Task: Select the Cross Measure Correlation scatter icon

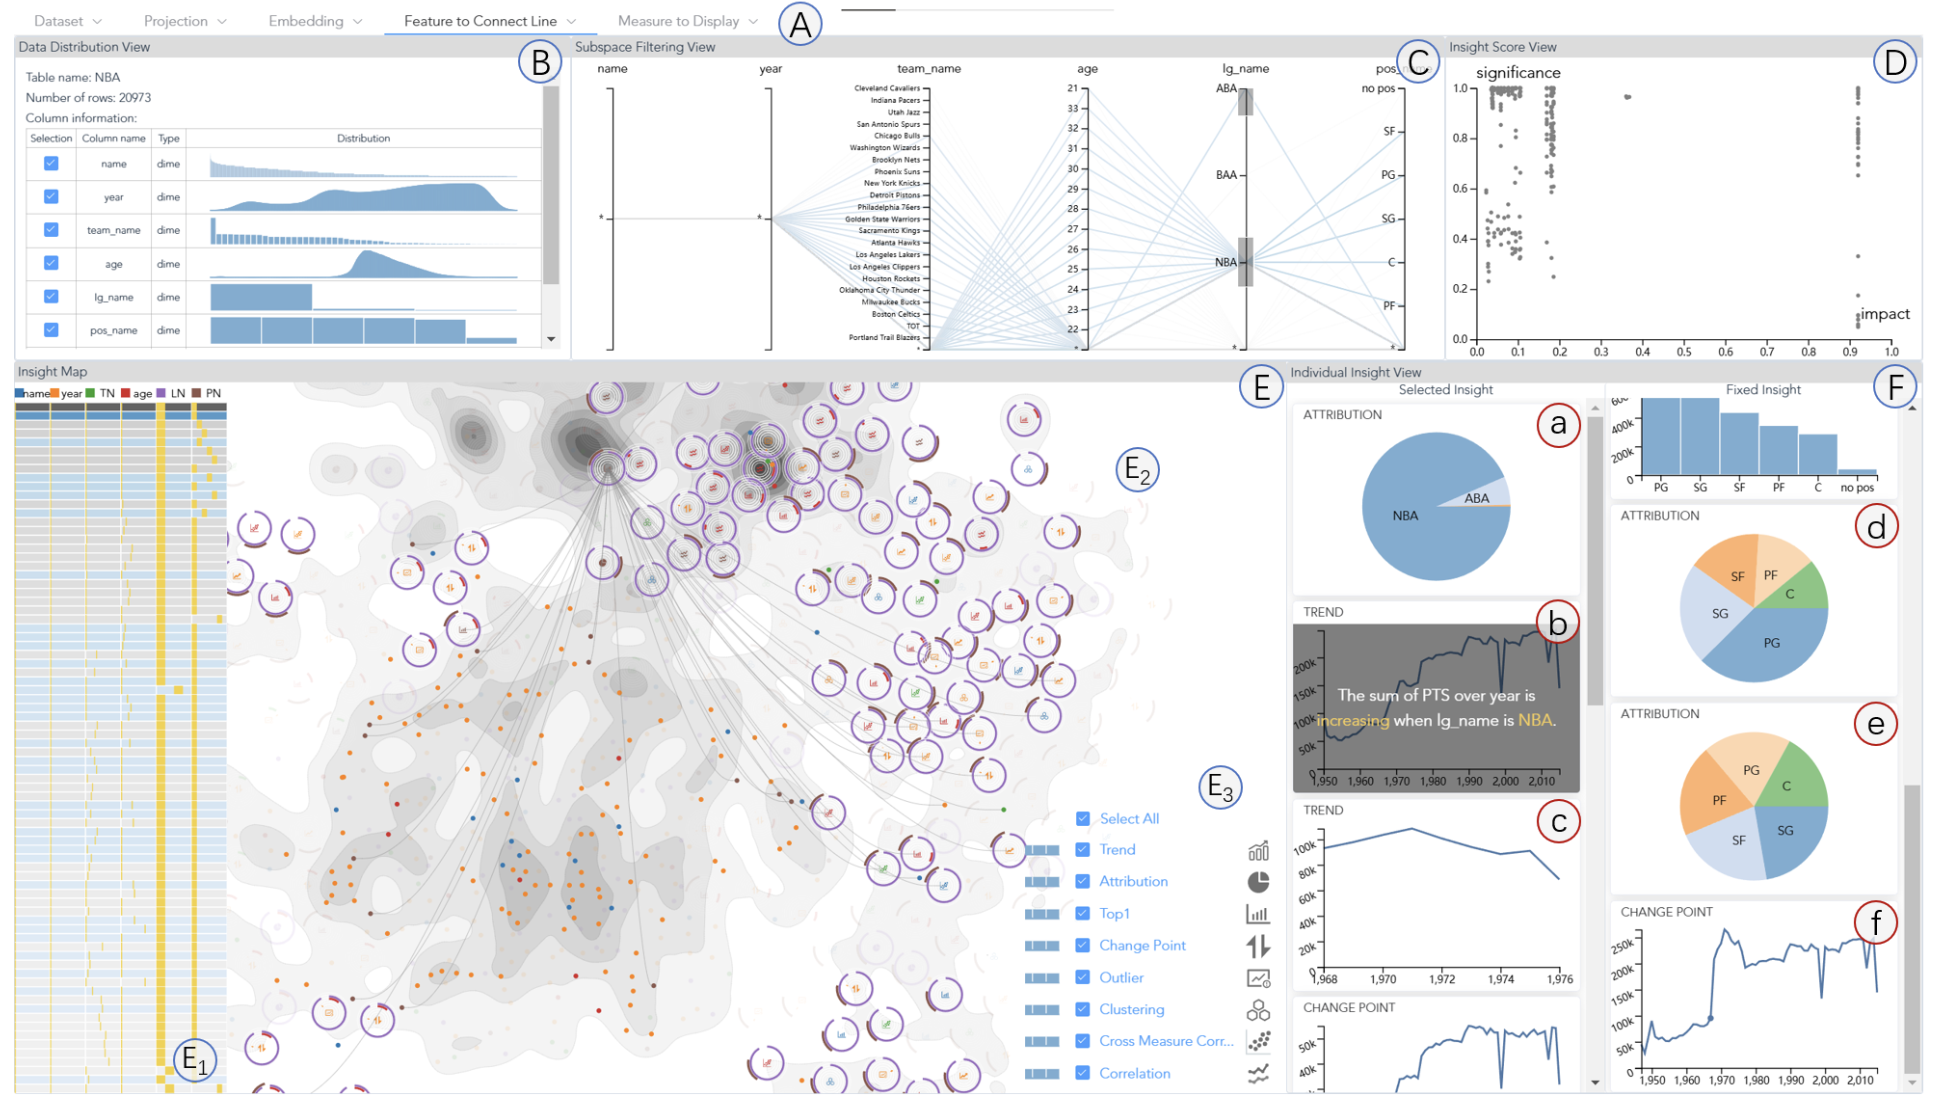Action: click(1258, 1041)
